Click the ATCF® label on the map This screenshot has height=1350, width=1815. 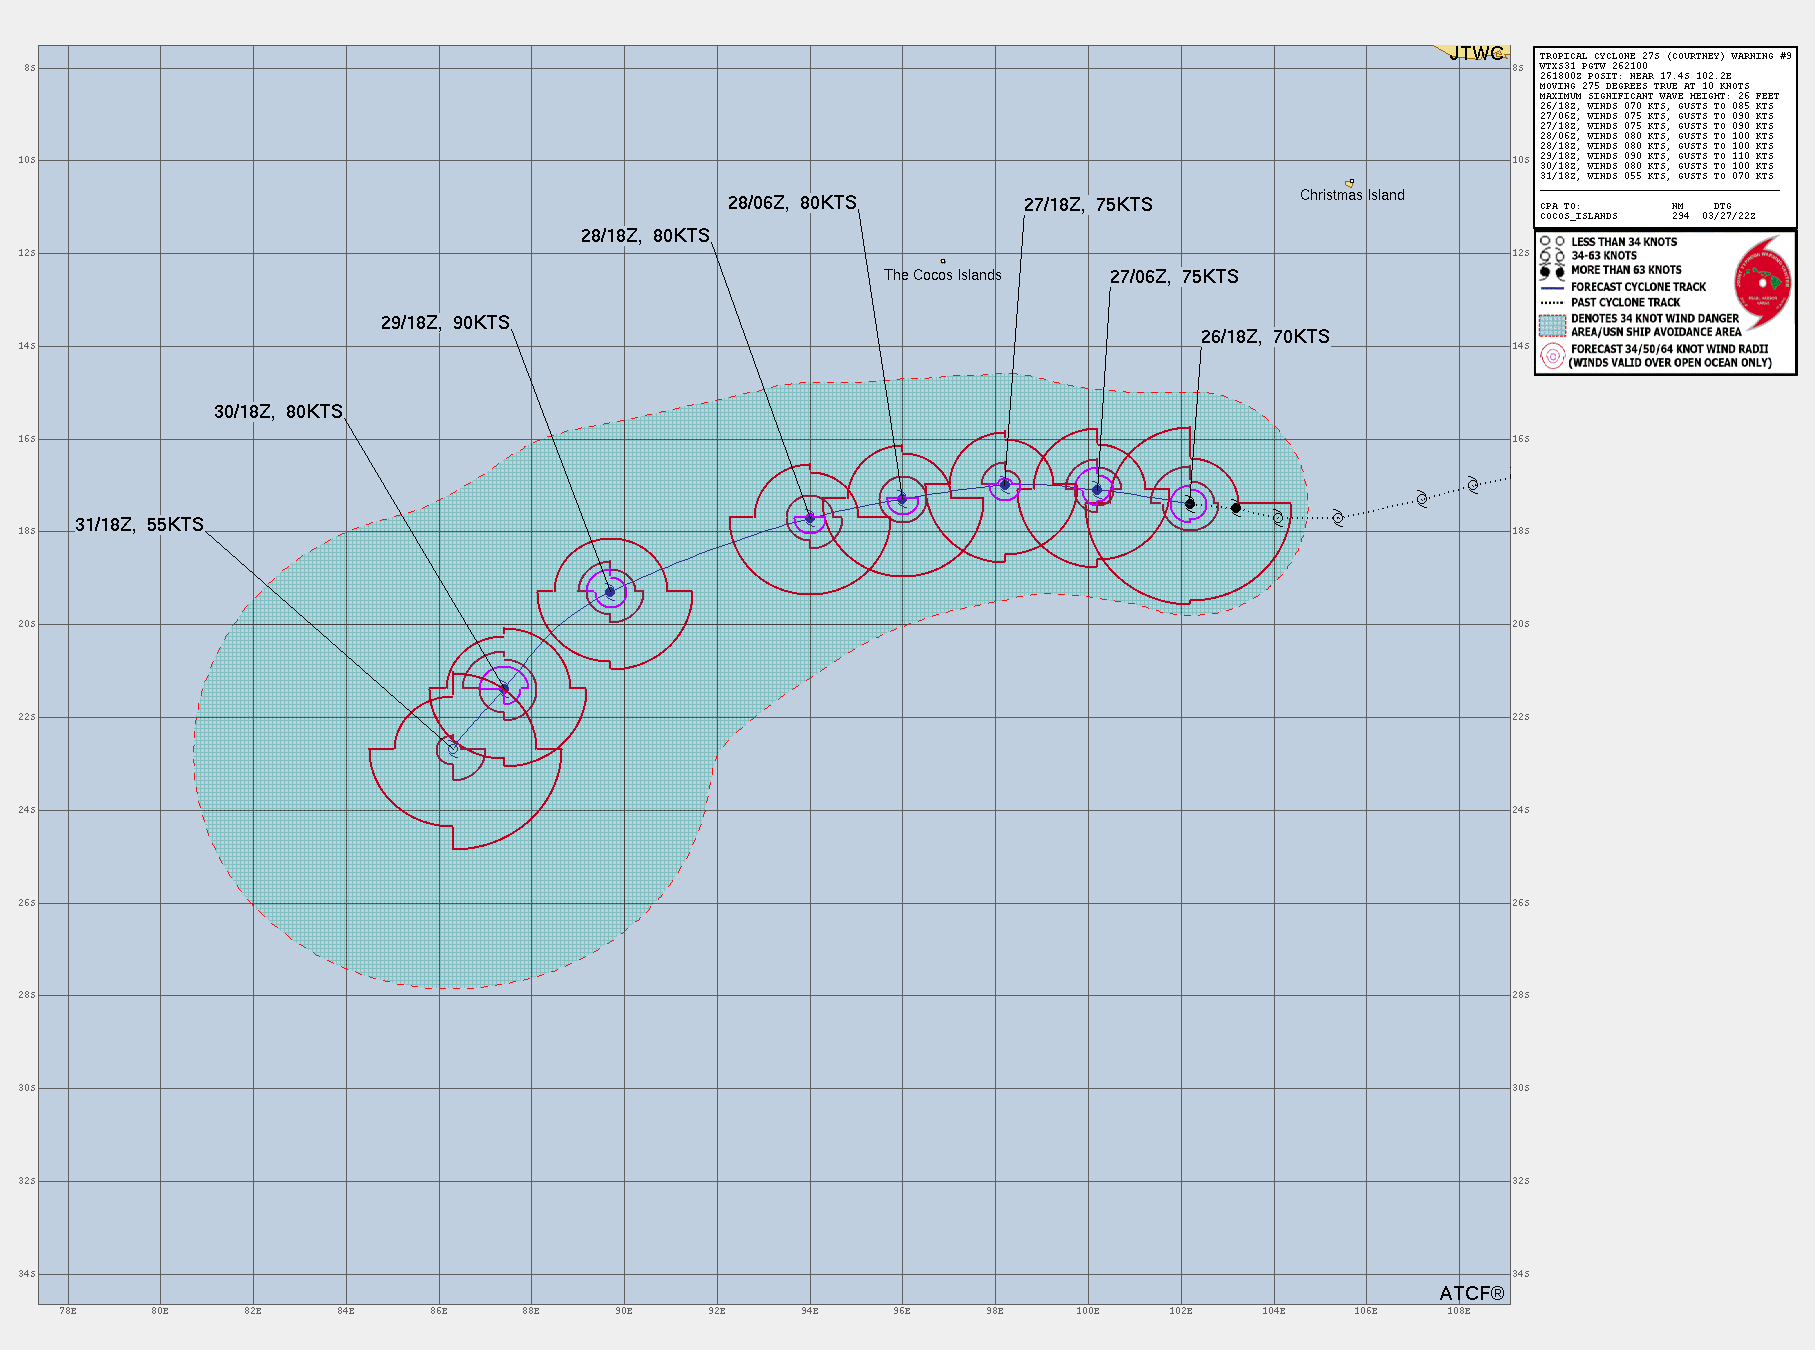point(1472,1294)
